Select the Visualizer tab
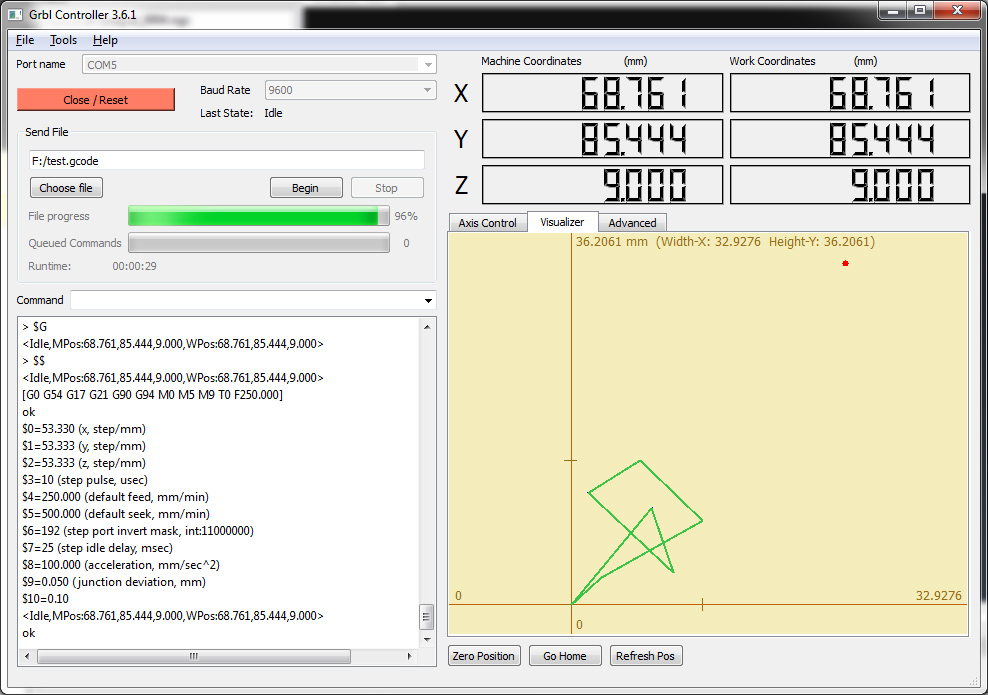This screenshot has height=695, width=988. [x=561, y=222]
